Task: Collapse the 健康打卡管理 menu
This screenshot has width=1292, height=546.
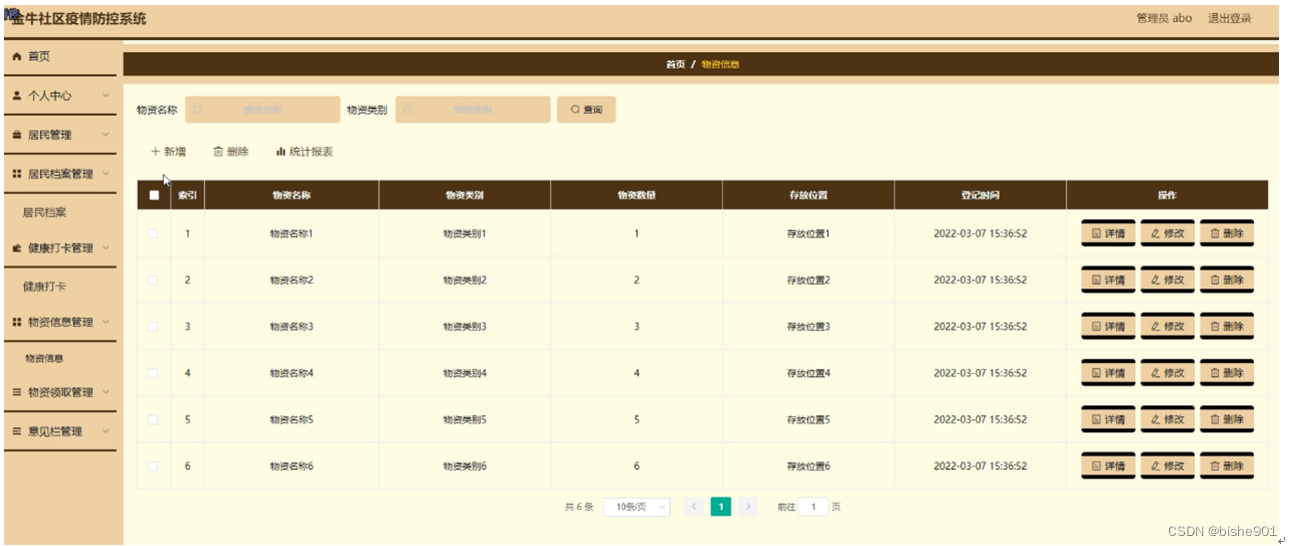Action: coord(60,248)
